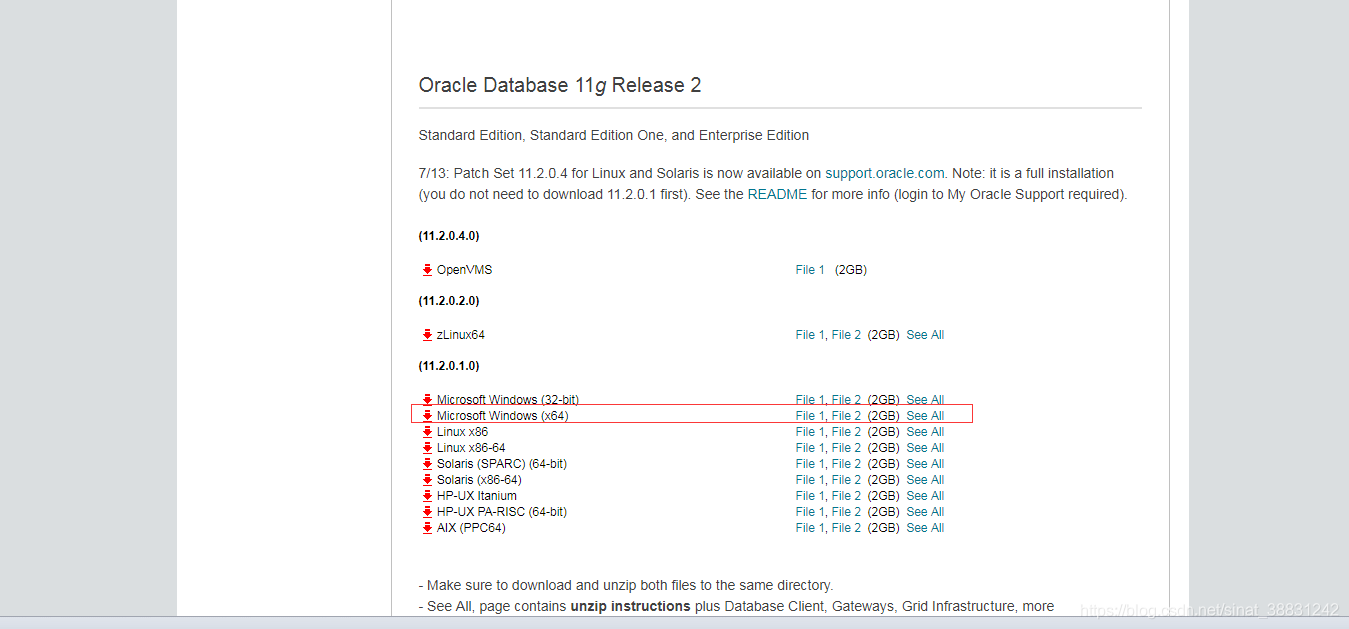Click download icon for Linux x86
Viewport: 1349px width, 629px height.
point(427,432)
